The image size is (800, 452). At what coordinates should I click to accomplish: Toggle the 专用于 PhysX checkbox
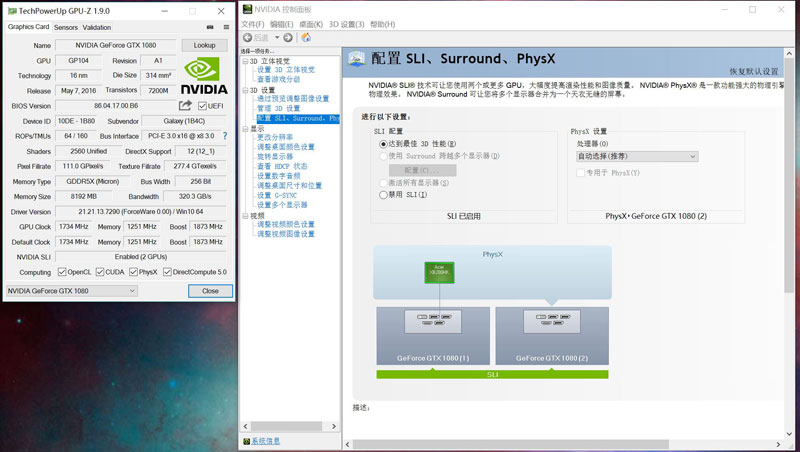point(580,172)
